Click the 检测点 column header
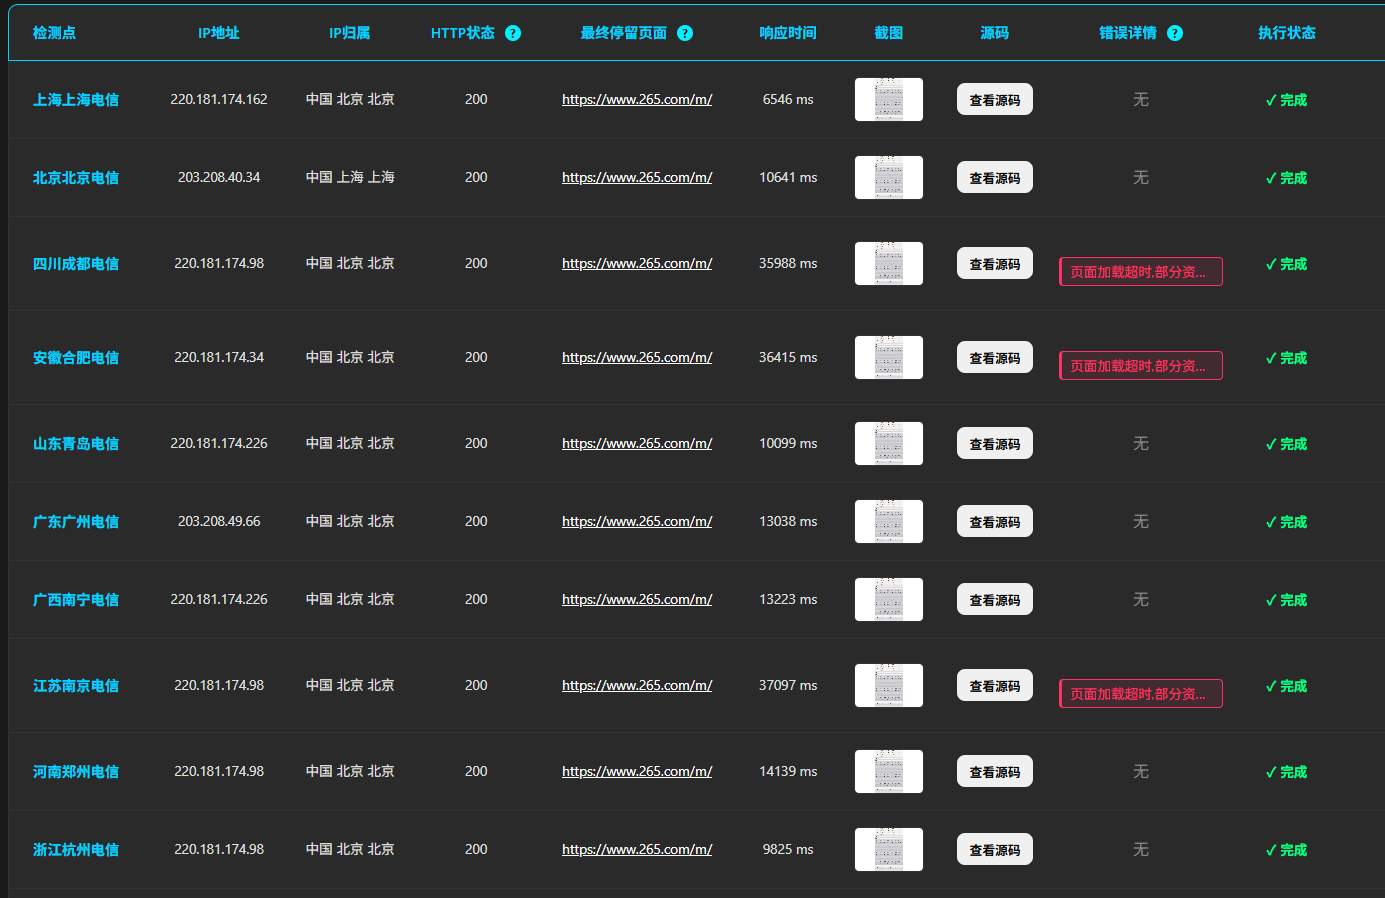The height and width of the screenshot is (898, 1385). pyautogui.click(x=54, y=33)
